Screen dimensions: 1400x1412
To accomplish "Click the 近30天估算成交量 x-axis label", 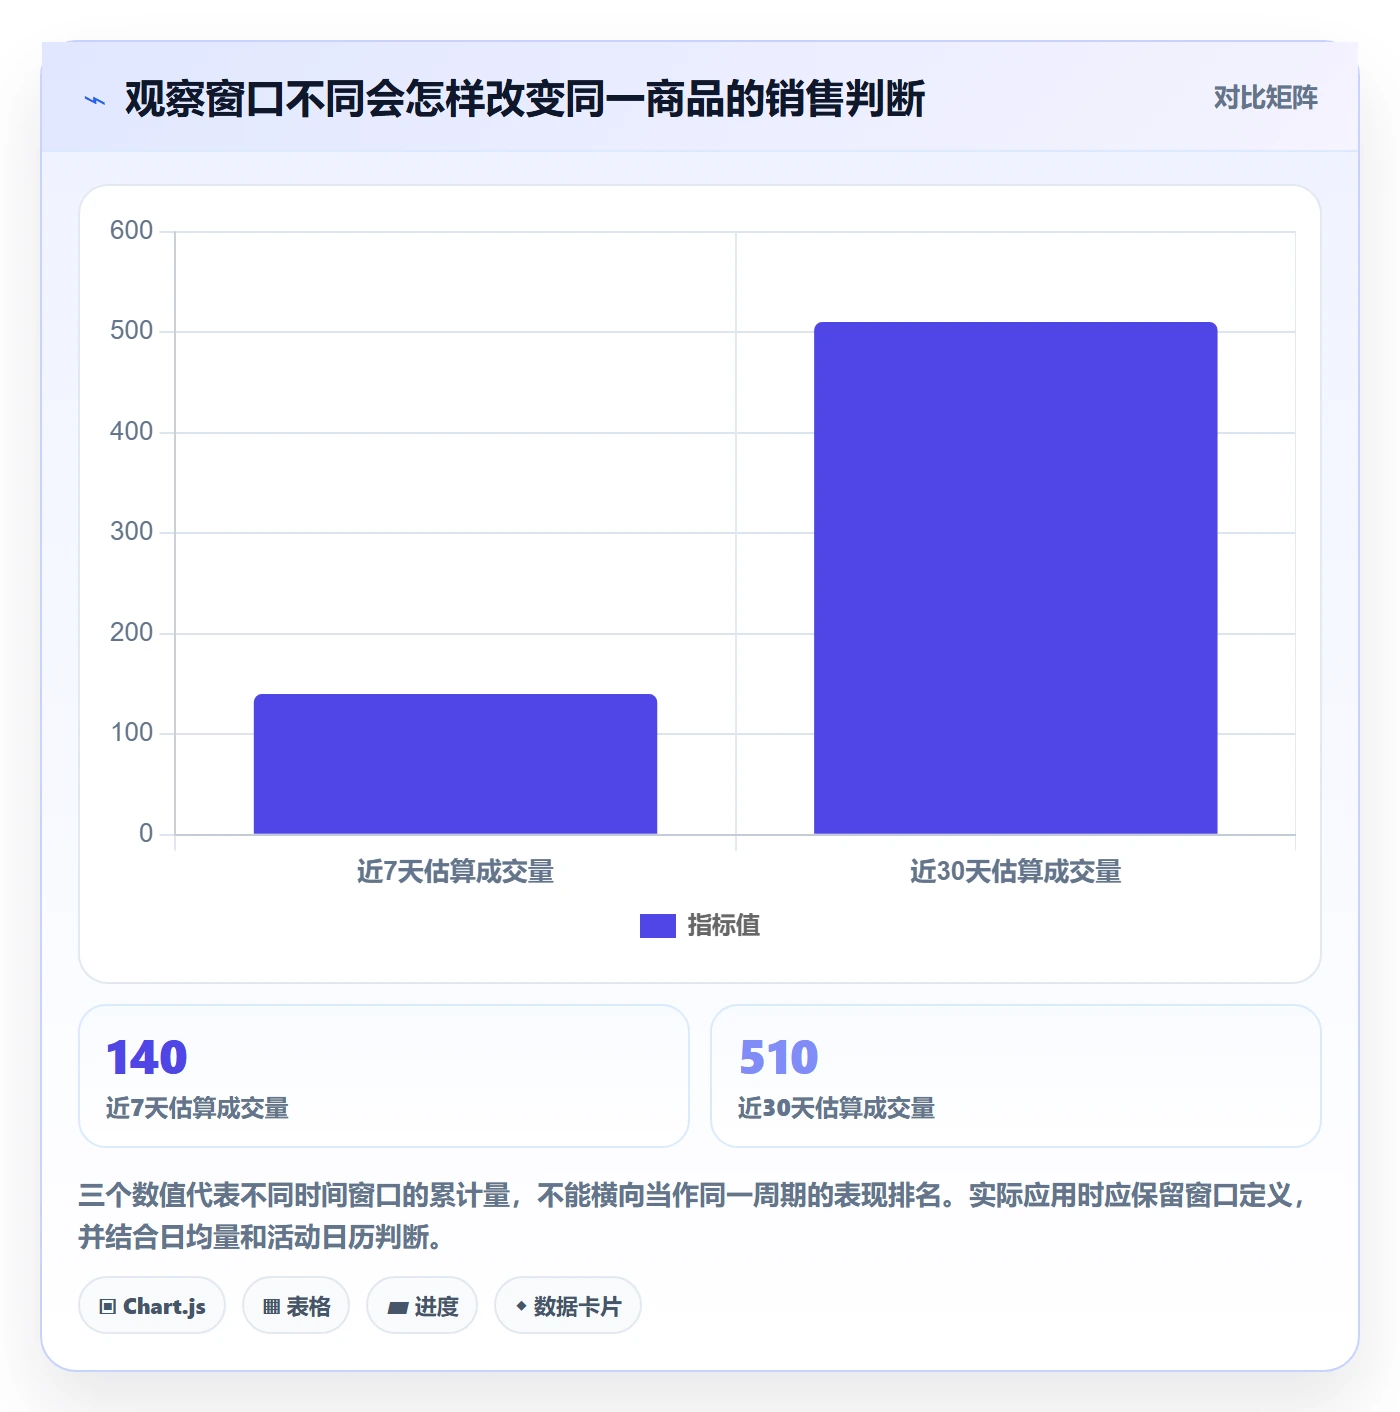I will (x=1015, y=872).
